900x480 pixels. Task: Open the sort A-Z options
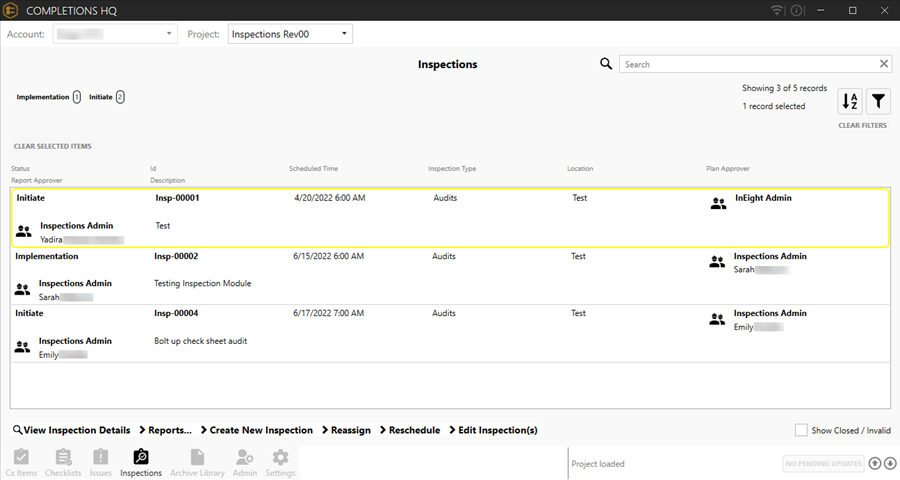click(x=850, y=101)
